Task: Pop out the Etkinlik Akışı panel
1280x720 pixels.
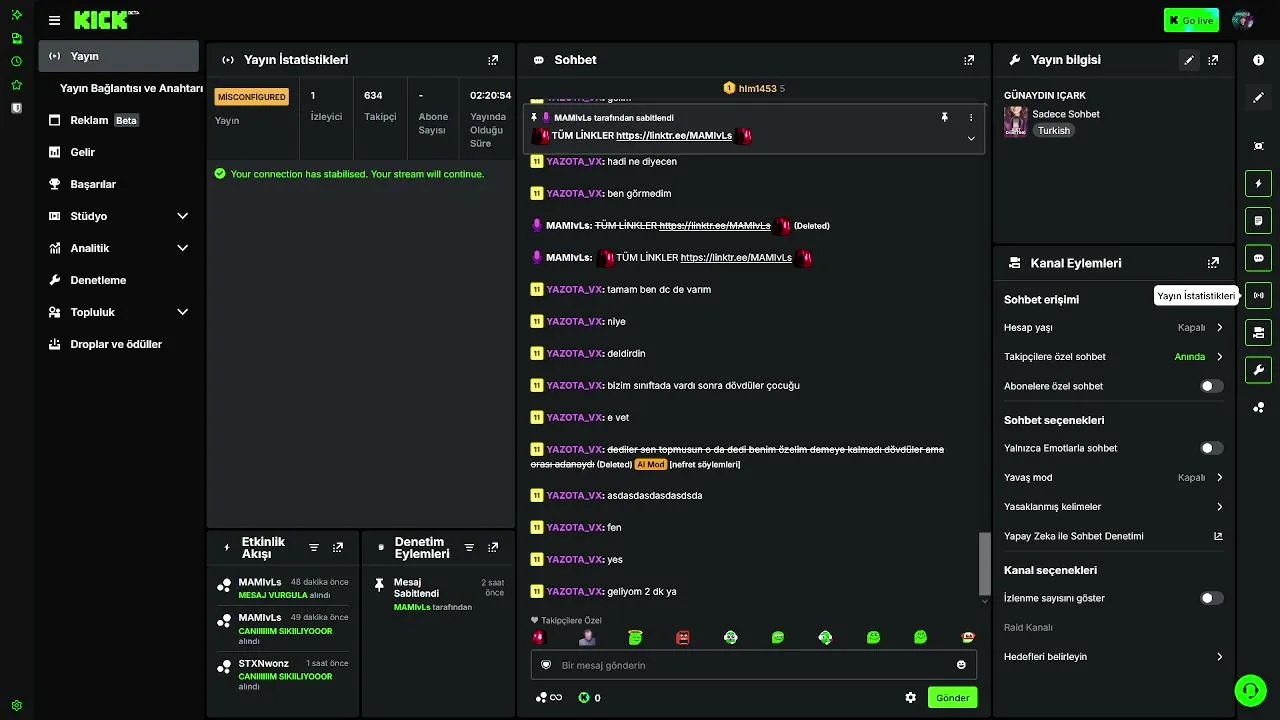Action: 338,548
